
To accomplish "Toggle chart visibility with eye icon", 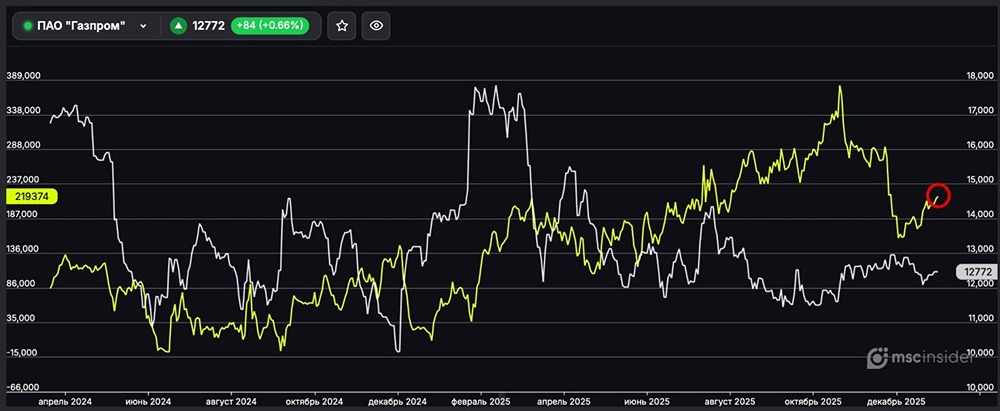I will 376,26.
